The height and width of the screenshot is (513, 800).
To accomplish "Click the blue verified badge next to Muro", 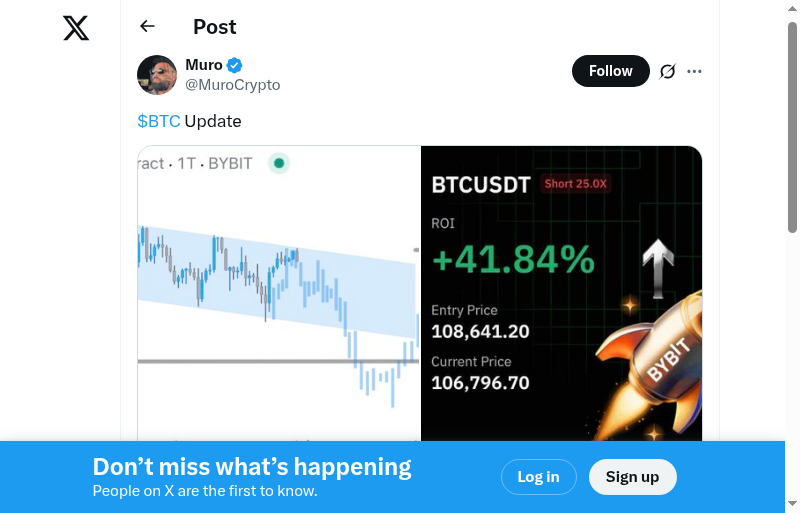I will 235,66.
